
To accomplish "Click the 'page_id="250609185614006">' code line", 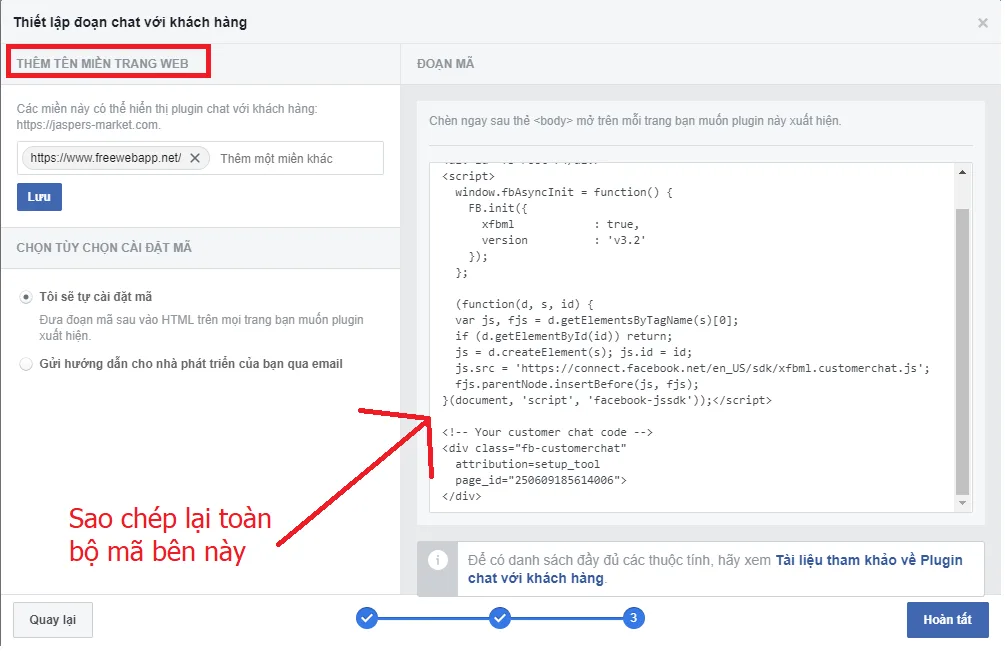I will 541,481.
